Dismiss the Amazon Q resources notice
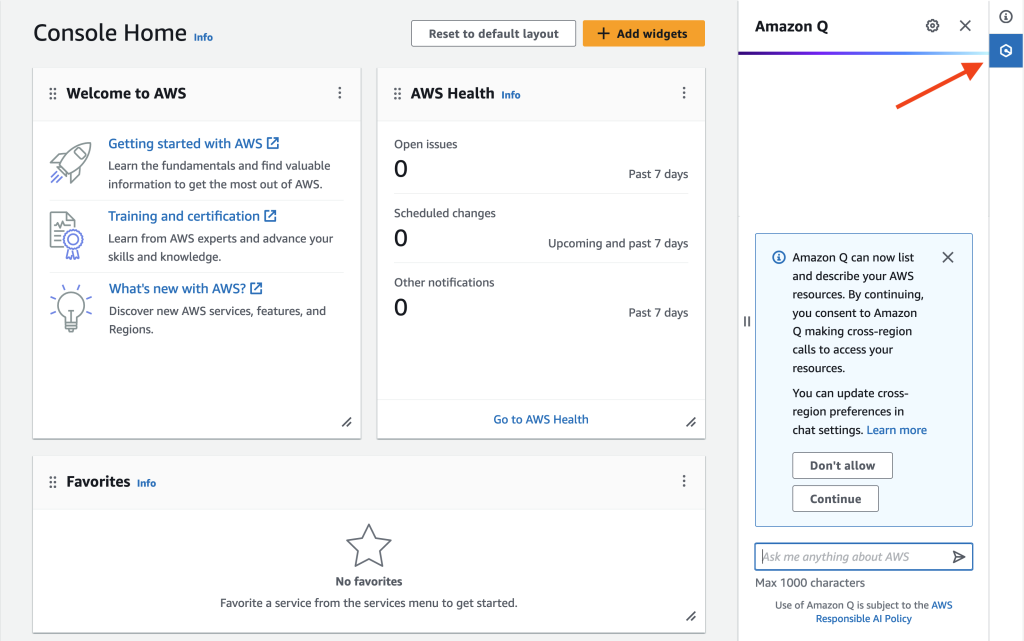The width and height of the screenshot is (1024, 641). 948,257
